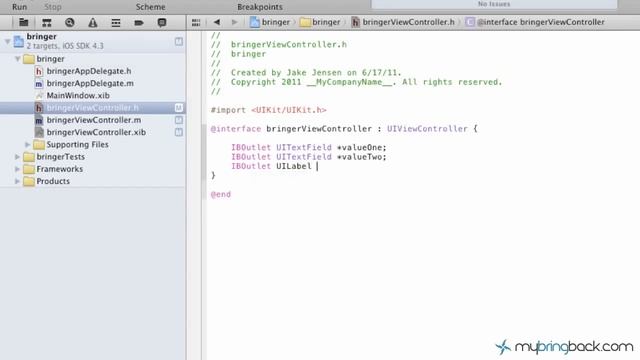Open the Symbol navigator icon
Image resolution: width=640 pixels, height=360 pixels.
(x=47, y=22)
